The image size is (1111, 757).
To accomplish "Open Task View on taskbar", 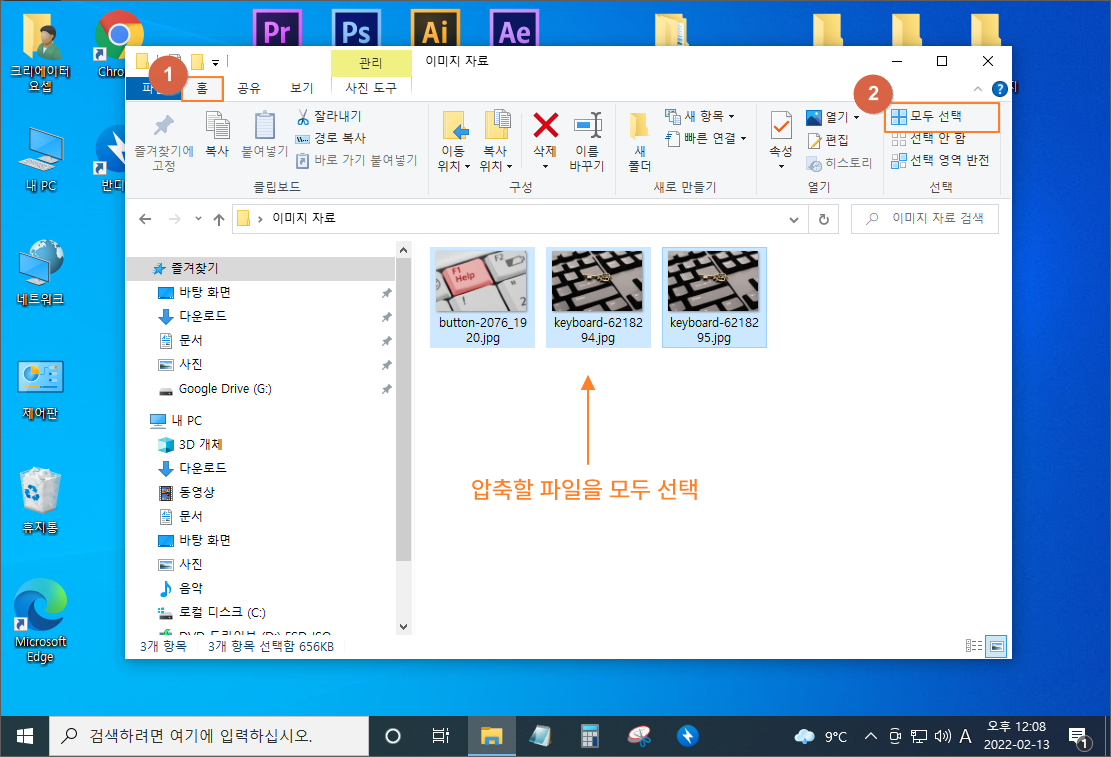I will 440,736.
